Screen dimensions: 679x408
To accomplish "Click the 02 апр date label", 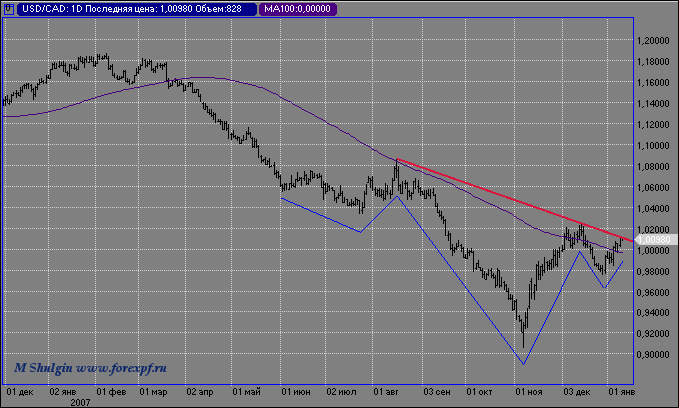I will [201, 391].
